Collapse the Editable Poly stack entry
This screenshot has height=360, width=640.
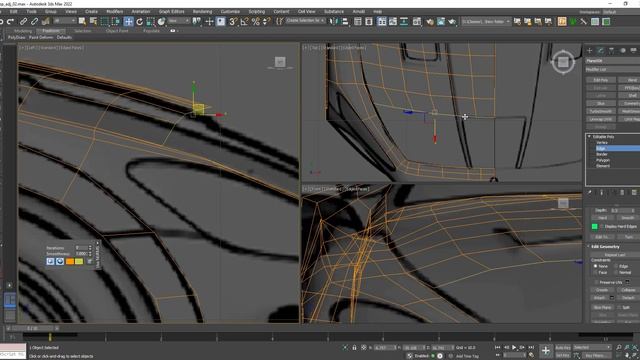[x=589, y=137]
